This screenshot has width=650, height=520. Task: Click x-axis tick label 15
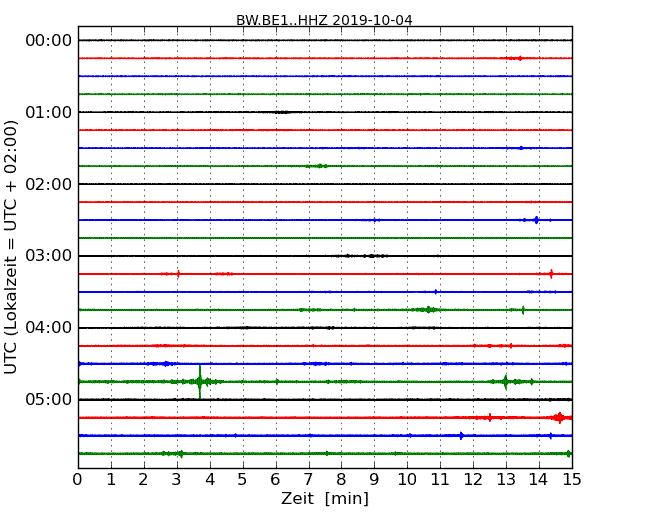[x=572, y=480]
